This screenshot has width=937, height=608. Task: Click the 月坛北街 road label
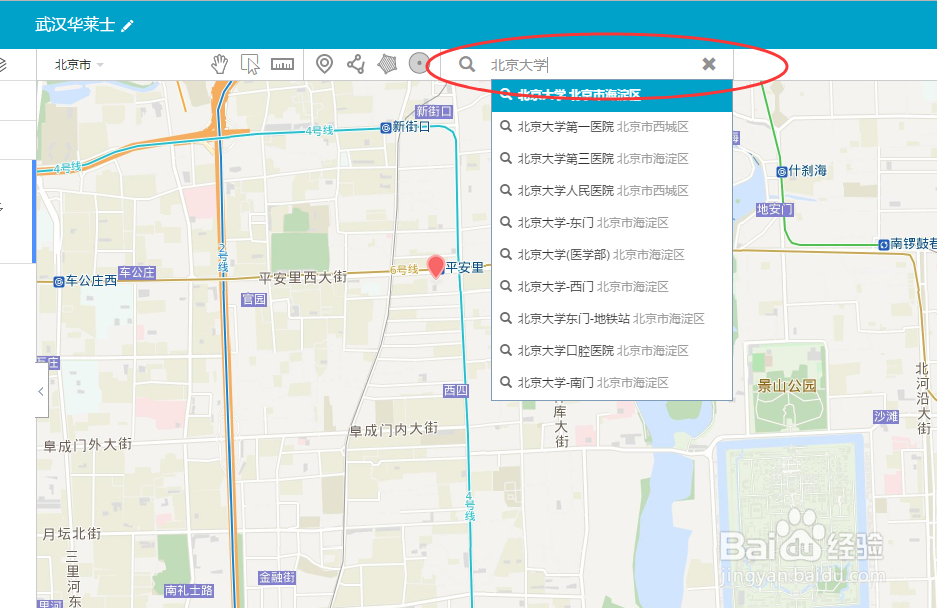[72, 534]
